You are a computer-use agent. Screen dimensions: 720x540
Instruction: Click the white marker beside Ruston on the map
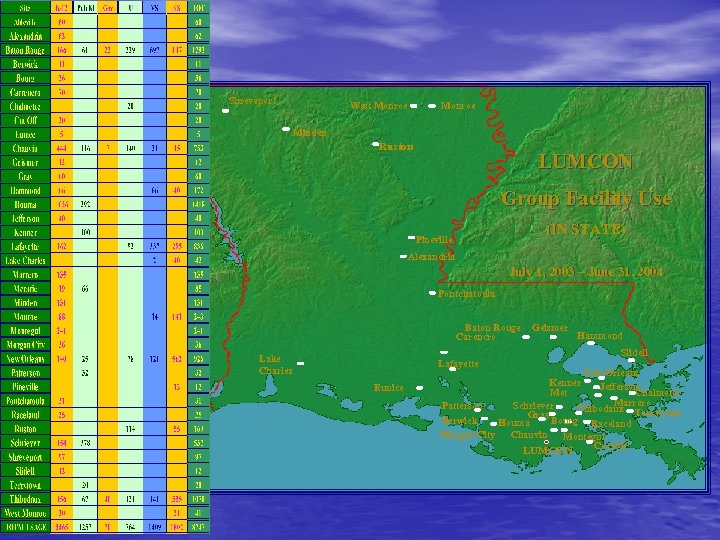pyautogui.click(x=375, y=144)
